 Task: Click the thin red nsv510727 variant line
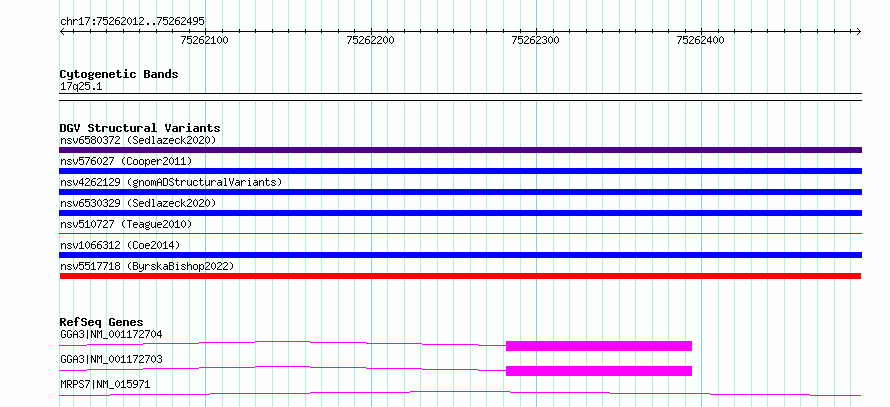pos(460,233)
